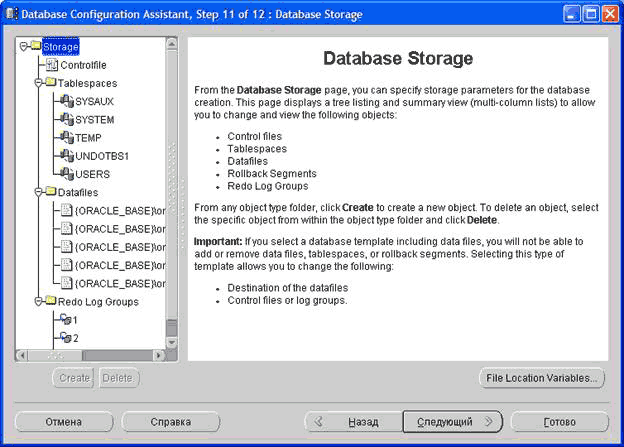Click the Delete button
This screenshot has height=447, width=624.
[118, 378]
